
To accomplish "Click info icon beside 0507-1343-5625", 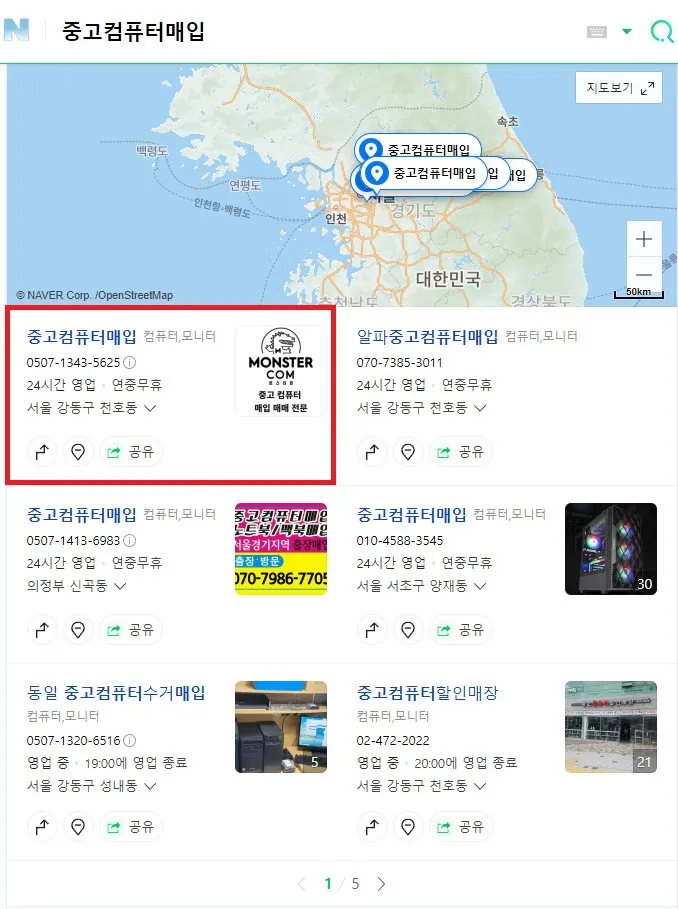I will 130,362.
